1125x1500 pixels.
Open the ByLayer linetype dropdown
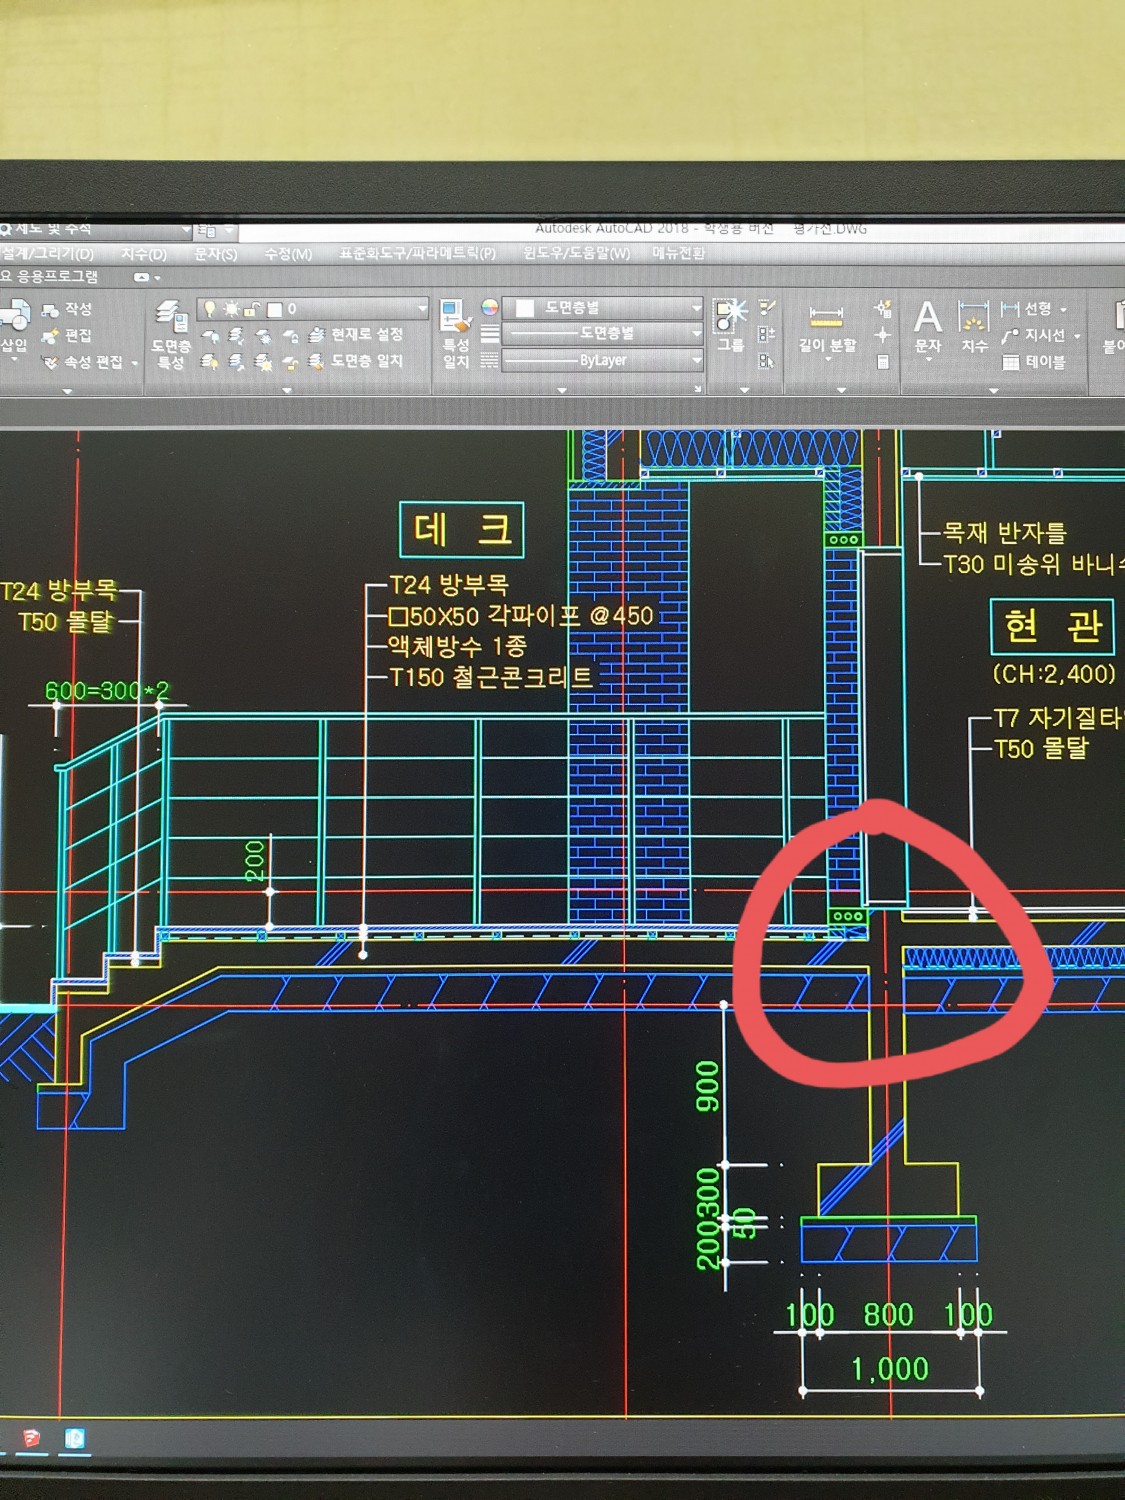(x=696, y=360)
